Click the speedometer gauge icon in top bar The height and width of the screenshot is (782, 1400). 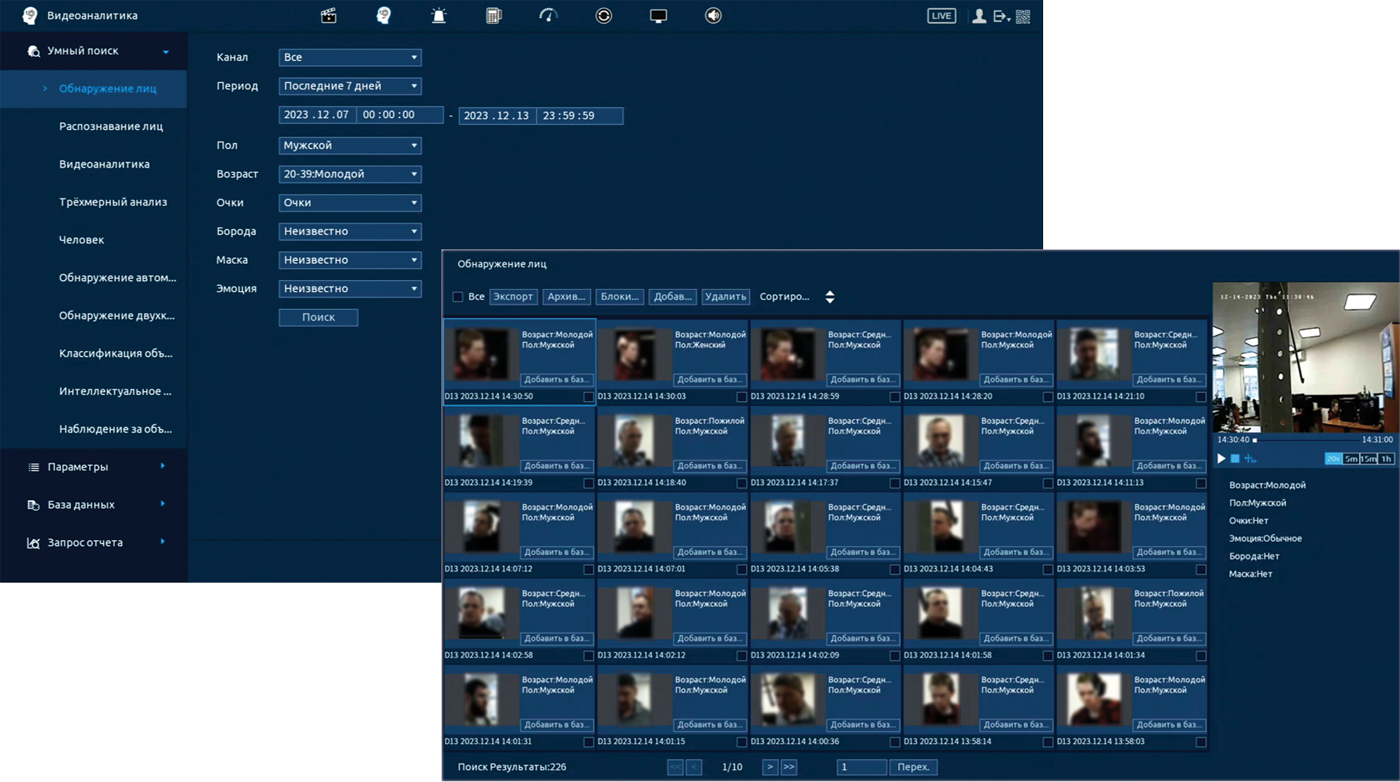[x=548, y=16]
